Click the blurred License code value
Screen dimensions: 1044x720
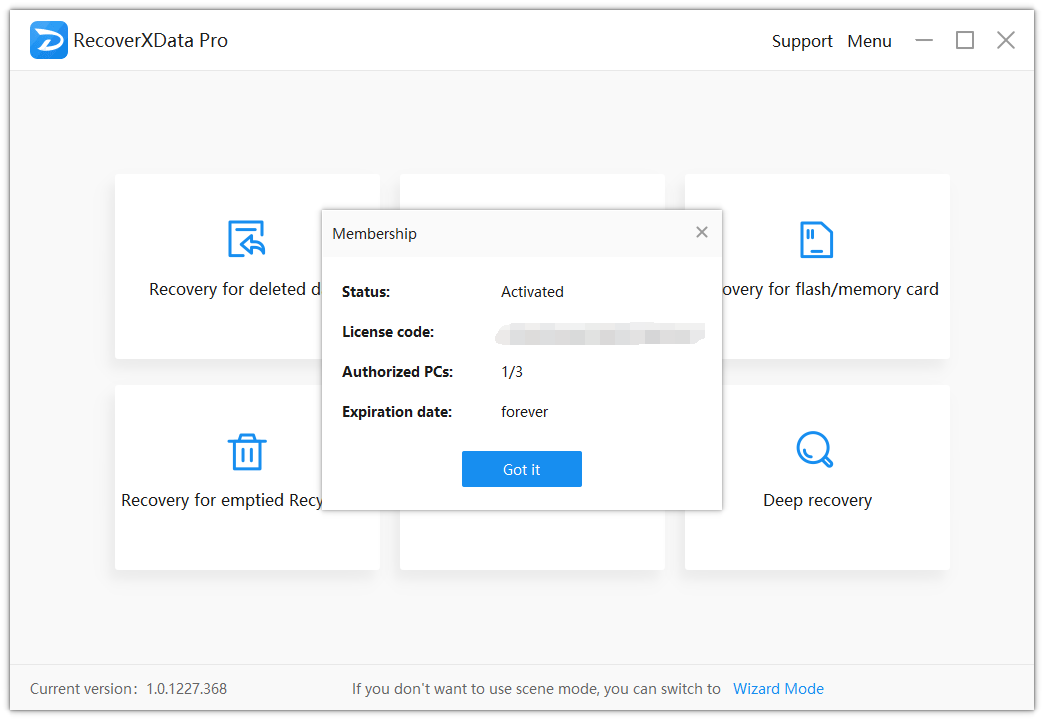pyautogui.click(x=600, y=333)
